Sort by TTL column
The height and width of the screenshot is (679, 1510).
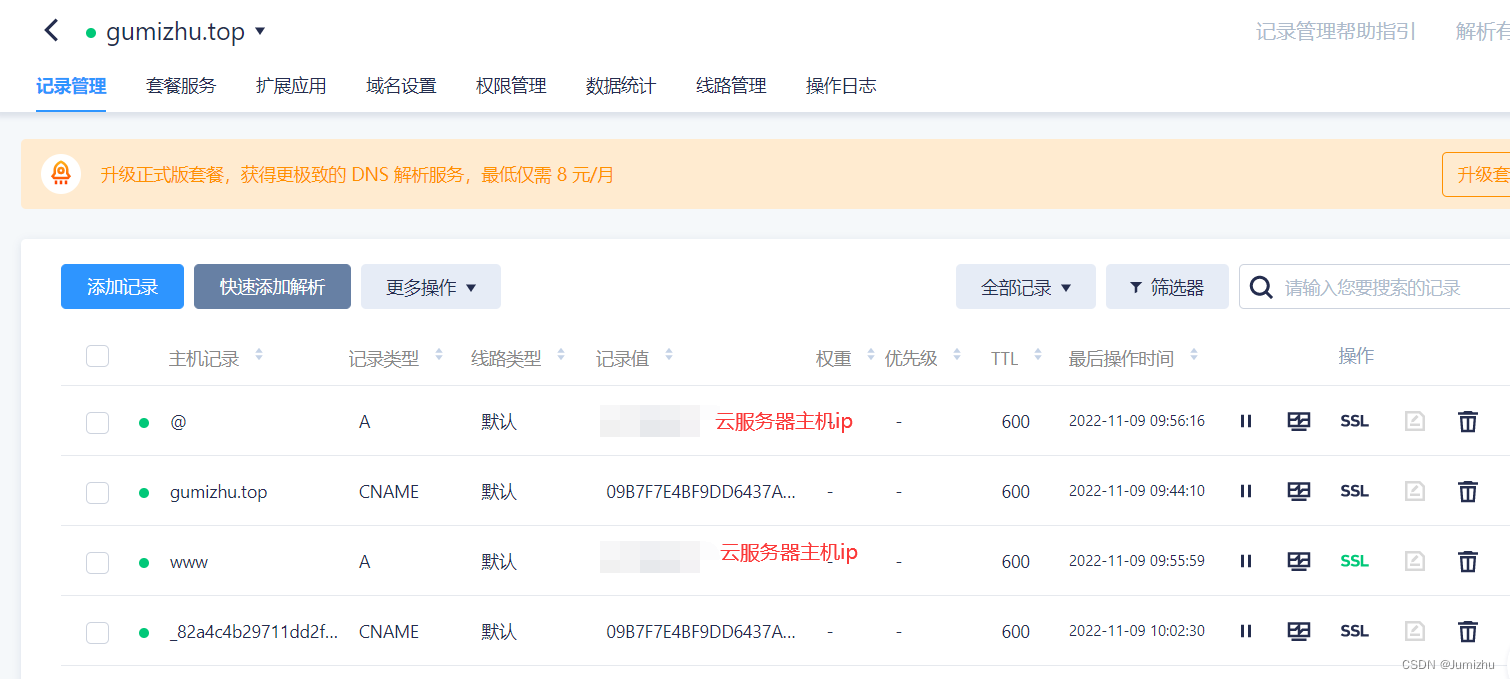tap(1038, 356)
